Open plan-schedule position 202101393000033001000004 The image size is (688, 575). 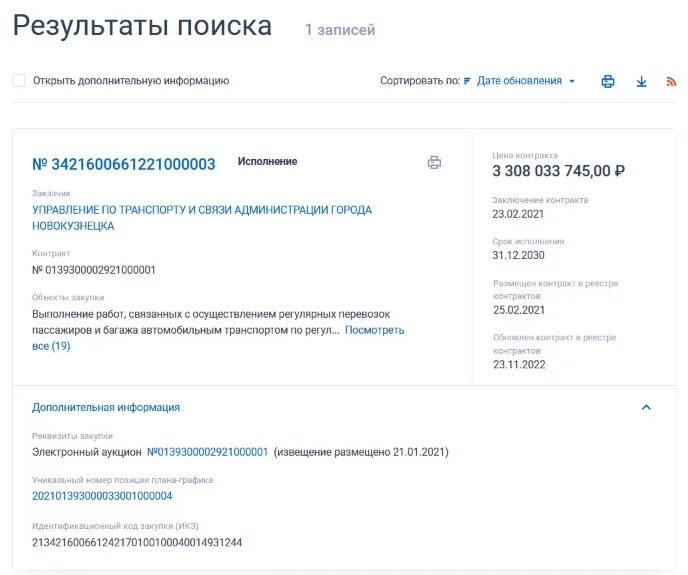[x=102, y=496]
